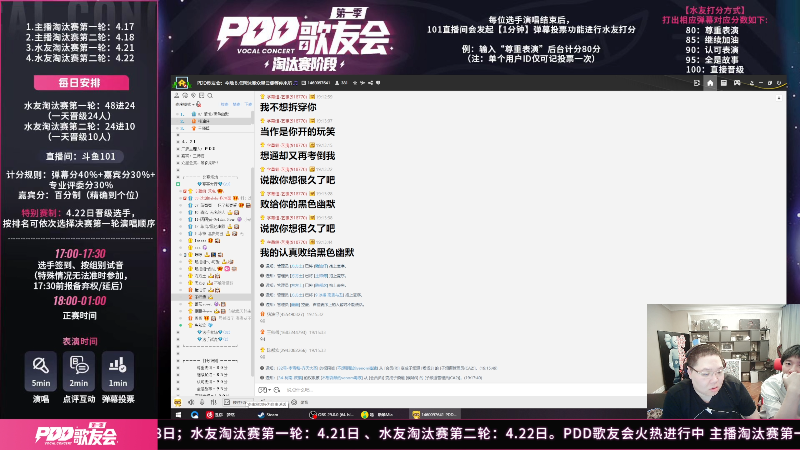Open the mode dropdown above channel list
The width and height of the screenshot is (800, 450).
(x=185, y=104)
